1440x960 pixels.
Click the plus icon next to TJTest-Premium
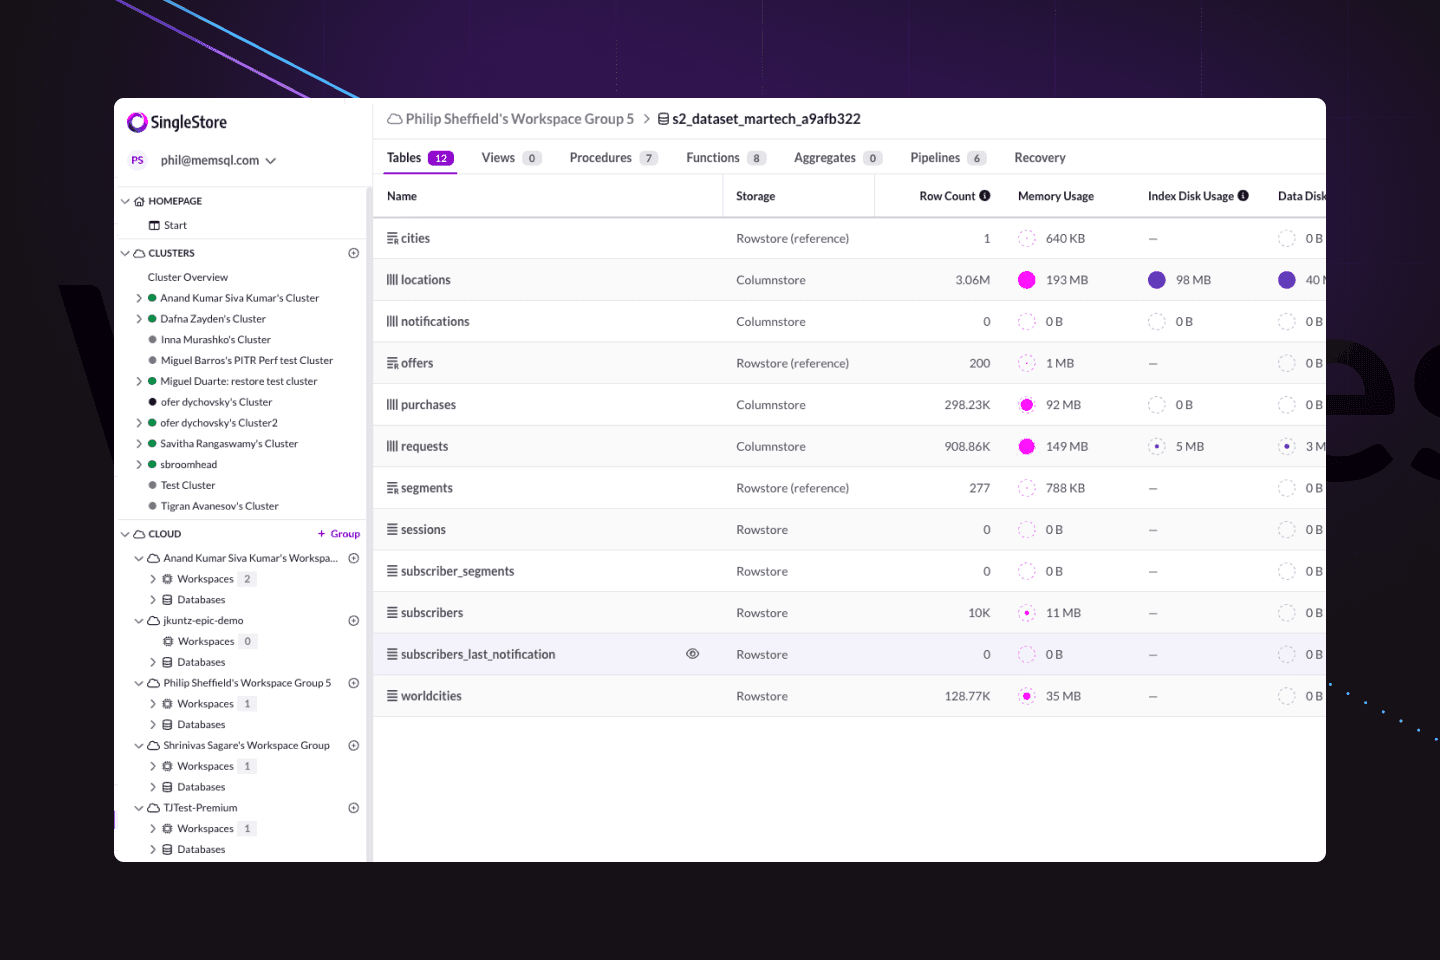point(353,808)
